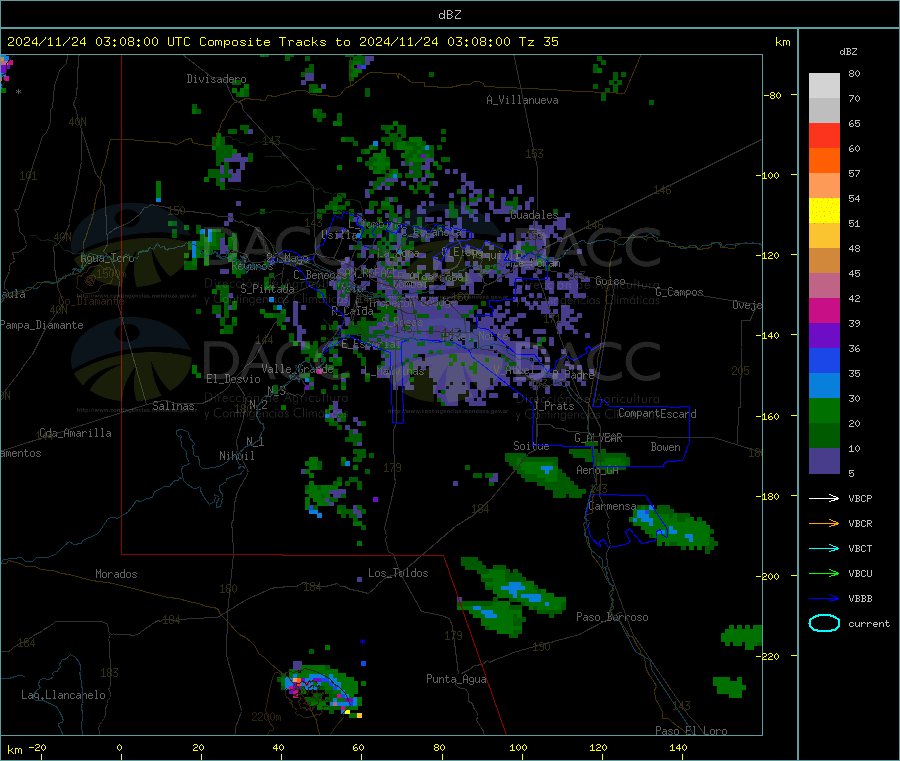Click the 'S_Pintada' map label
The width and height of the screenshot is (900, 761).
[x=267, y=289]
